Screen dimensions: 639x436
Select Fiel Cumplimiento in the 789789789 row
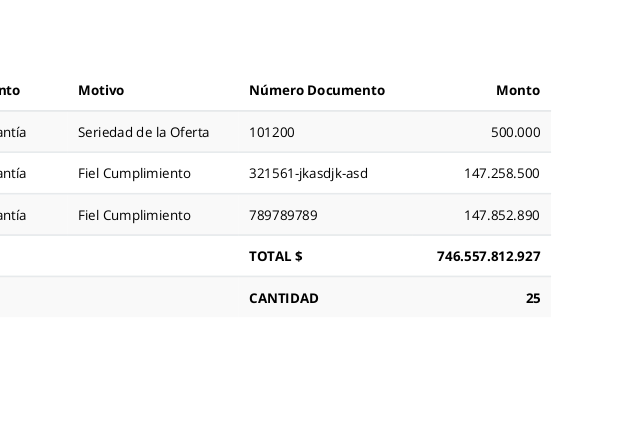(x=134, y=215)
